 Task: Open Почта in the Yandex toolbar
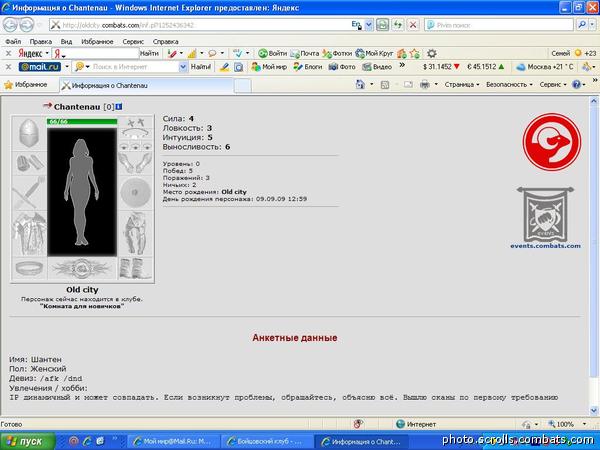click(x=305, y=54)
